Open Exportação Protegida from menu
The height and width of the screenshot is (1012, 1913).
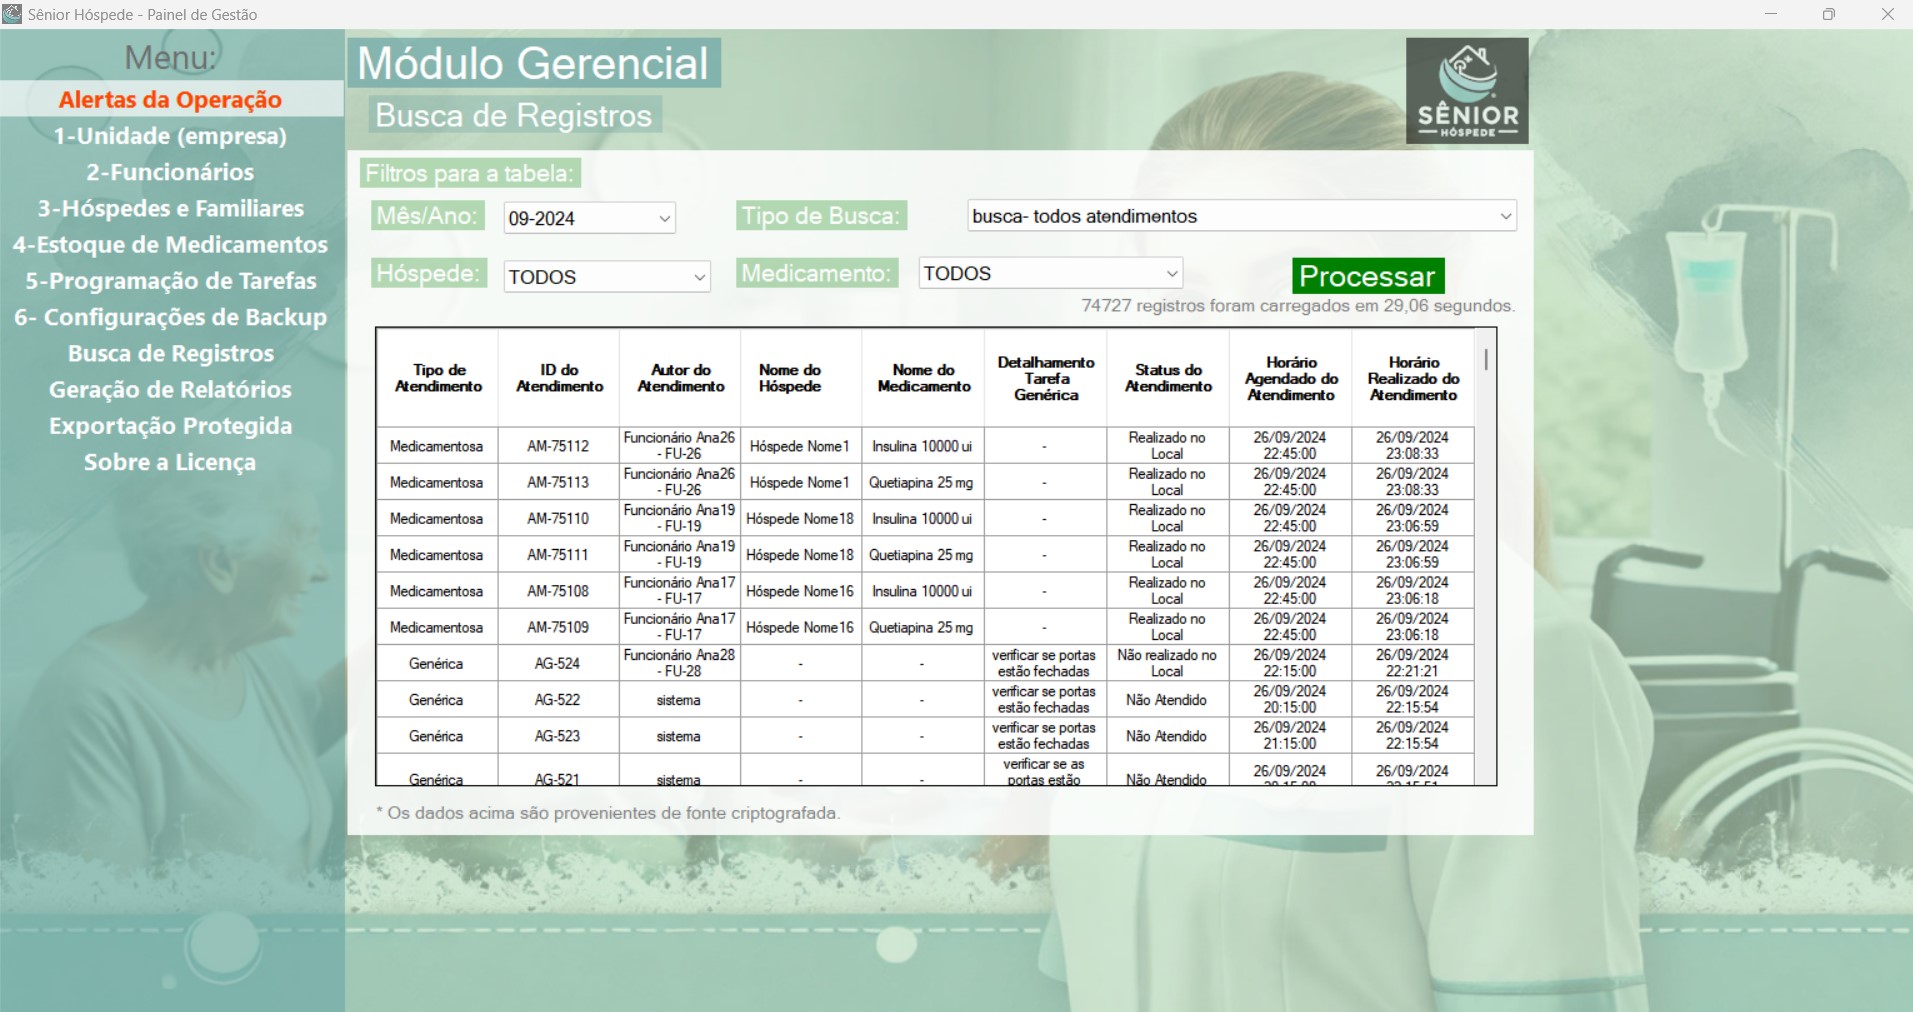170,426
